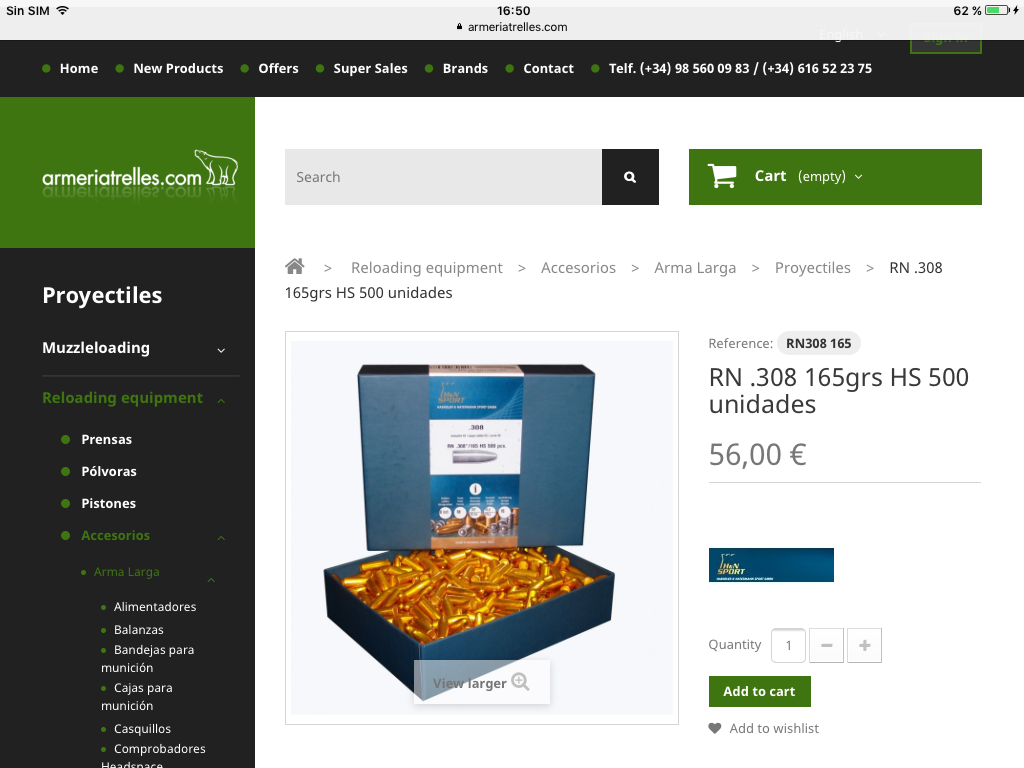This screenshot has width=1024, height=768.
Task: Click the Add to cart button
Action: 760,692
